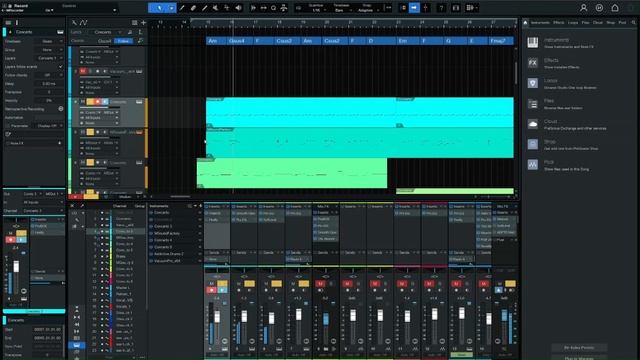Screen dimensions: 640x360
Task: Select Addictive Drums 2 in Instruments list
Action: [169, 254]
